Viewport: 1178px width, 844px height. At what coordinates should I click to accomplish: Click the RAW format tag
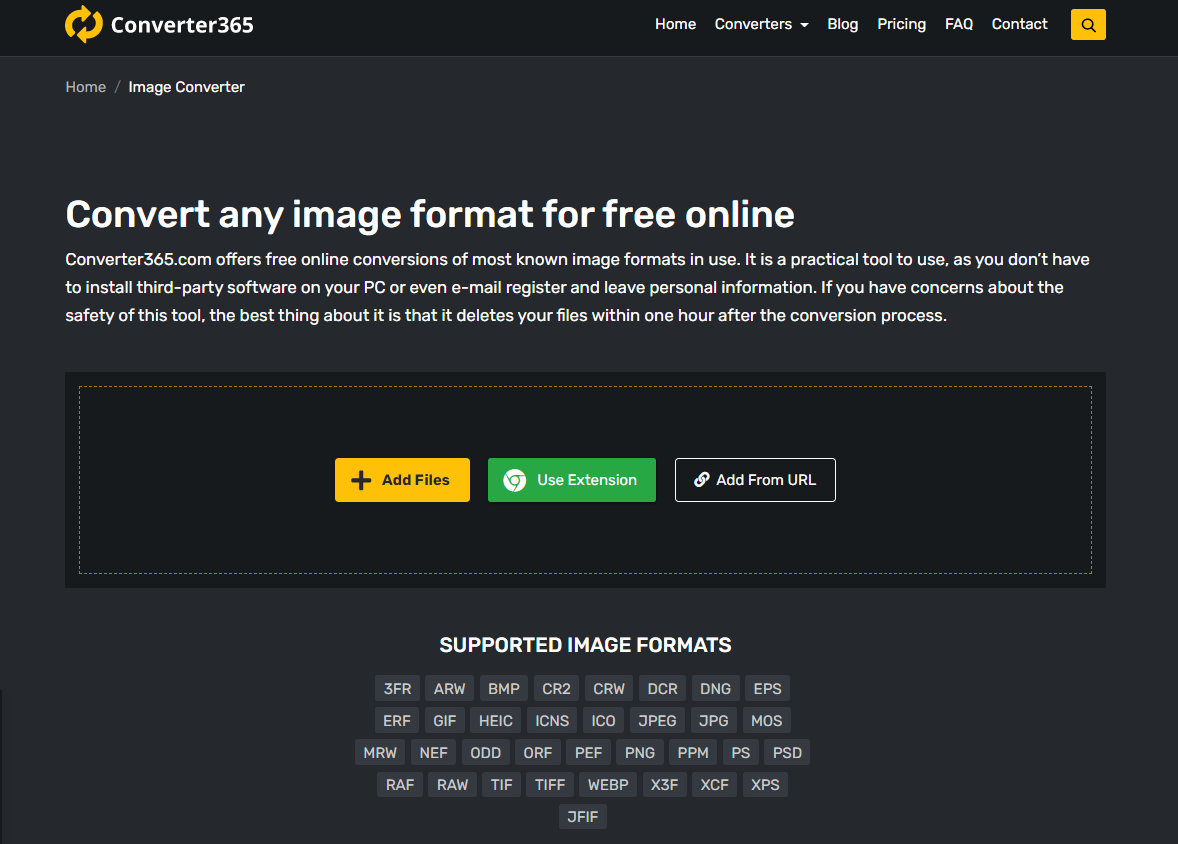point(452,785)
